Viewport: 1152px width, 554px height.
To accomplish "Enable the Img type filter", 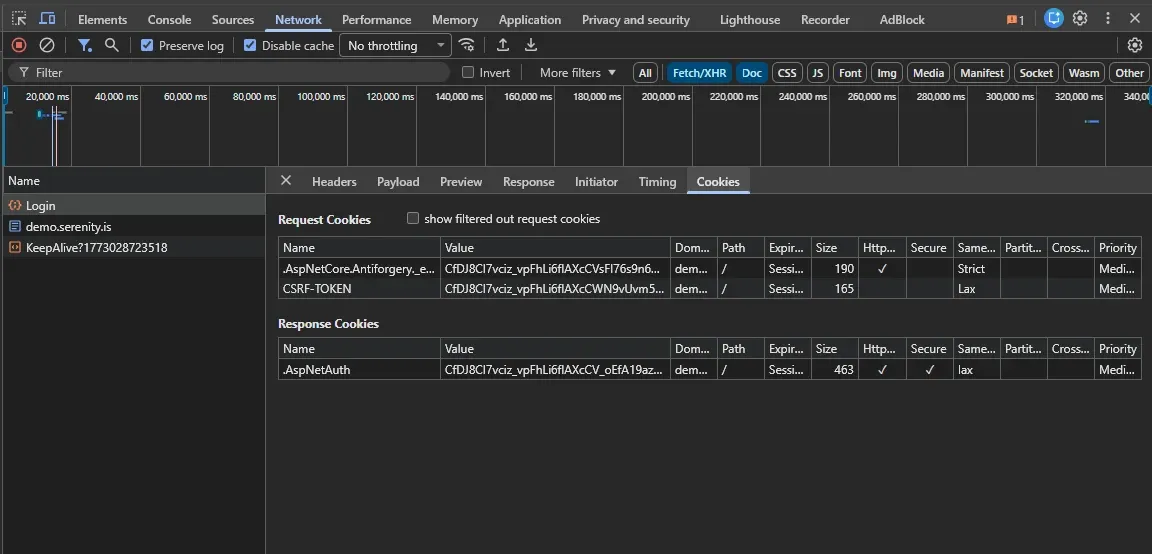I will point(887,73).
